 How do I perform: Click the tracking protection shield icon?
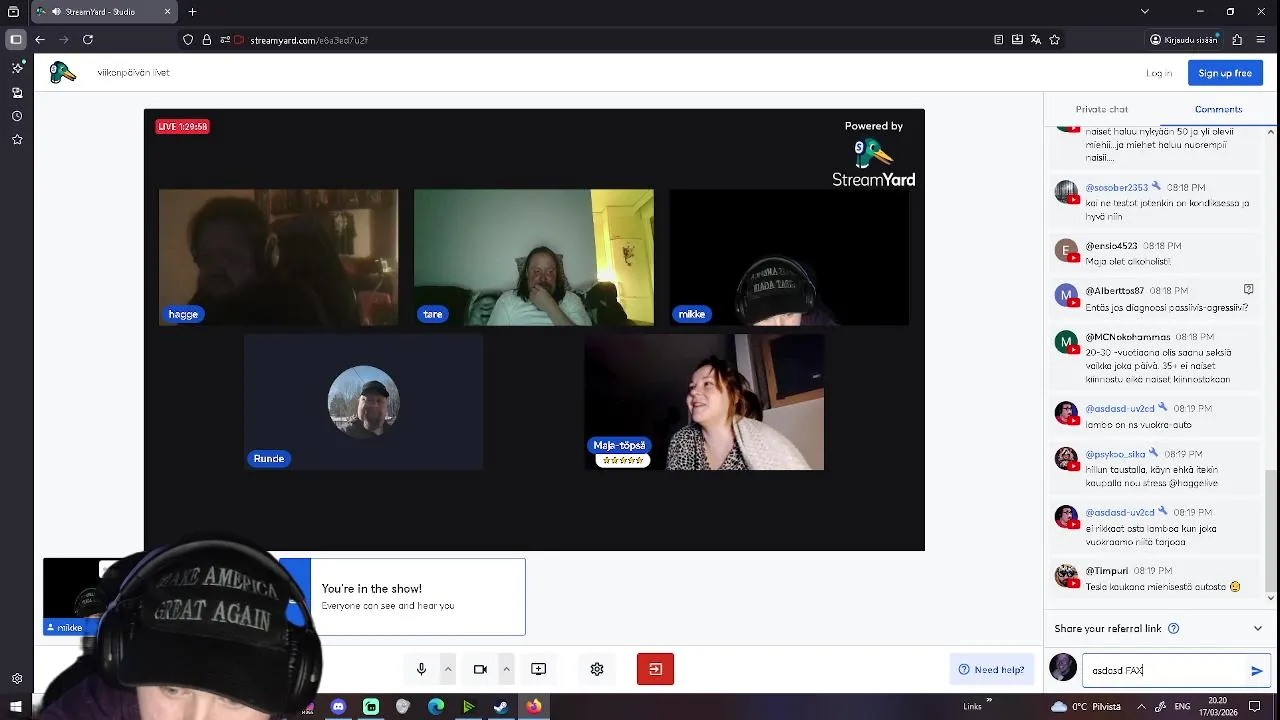(x=188, y=40)
